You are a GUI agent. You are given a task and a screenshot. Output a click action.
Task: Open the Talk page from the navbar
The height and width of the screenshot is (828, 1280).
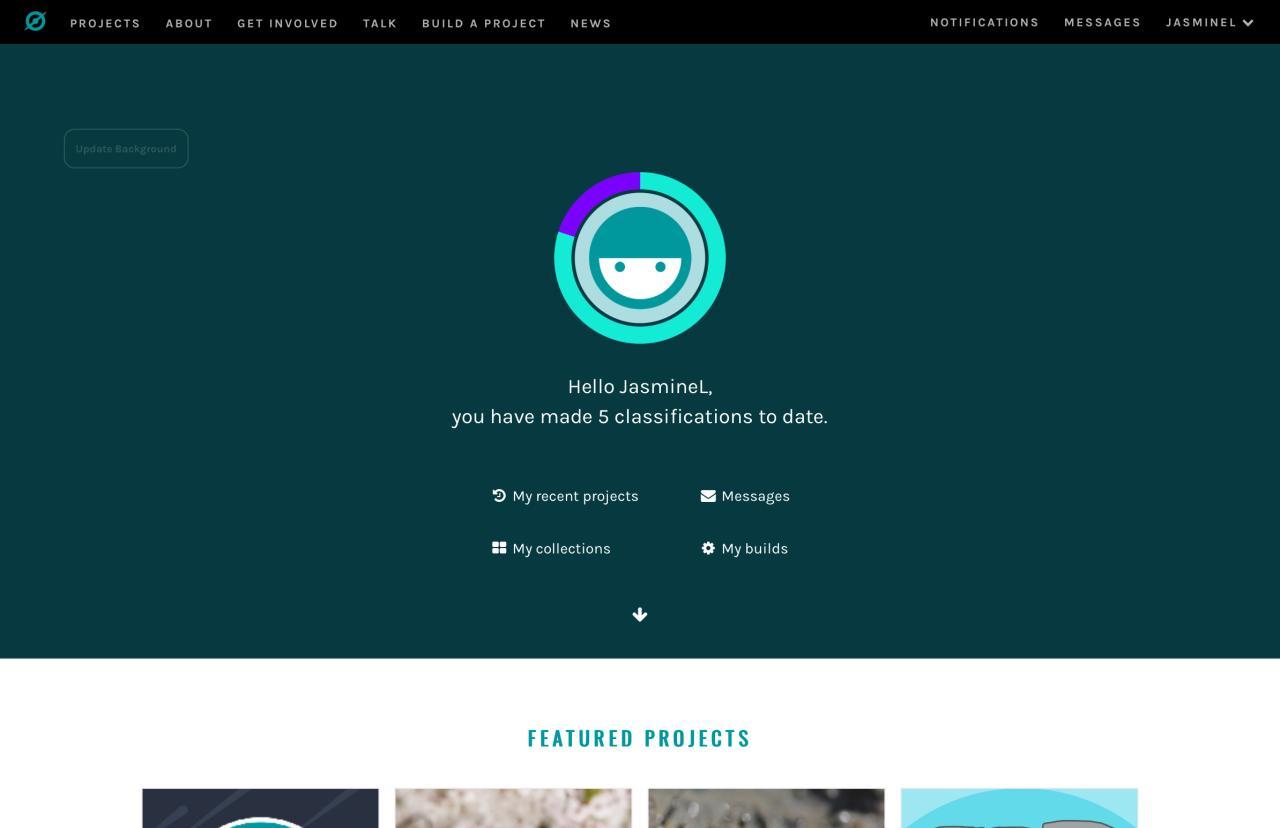coord(380,23)
